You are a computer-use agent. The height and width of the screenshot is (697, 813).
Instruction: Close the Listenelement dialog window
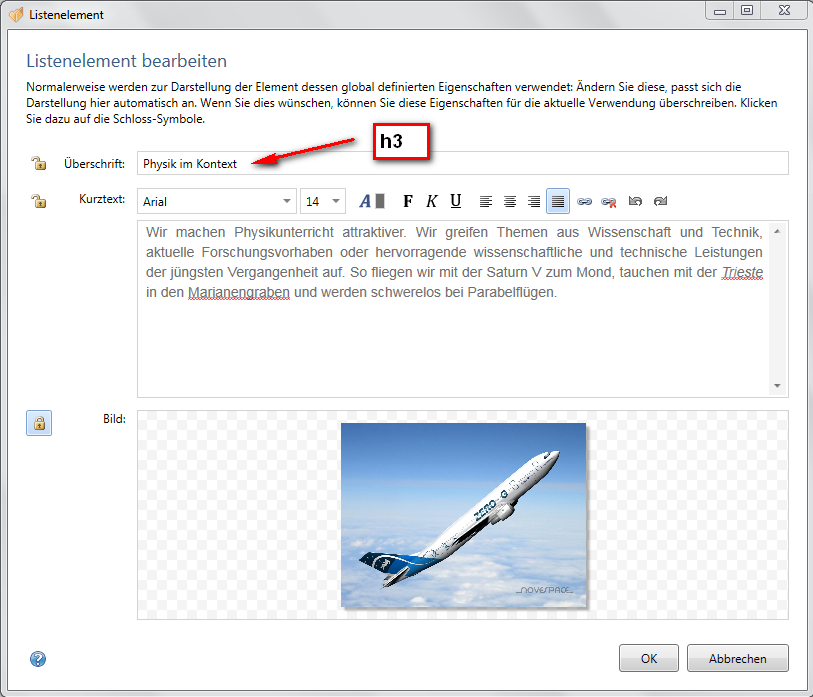(x=784, y=11)
